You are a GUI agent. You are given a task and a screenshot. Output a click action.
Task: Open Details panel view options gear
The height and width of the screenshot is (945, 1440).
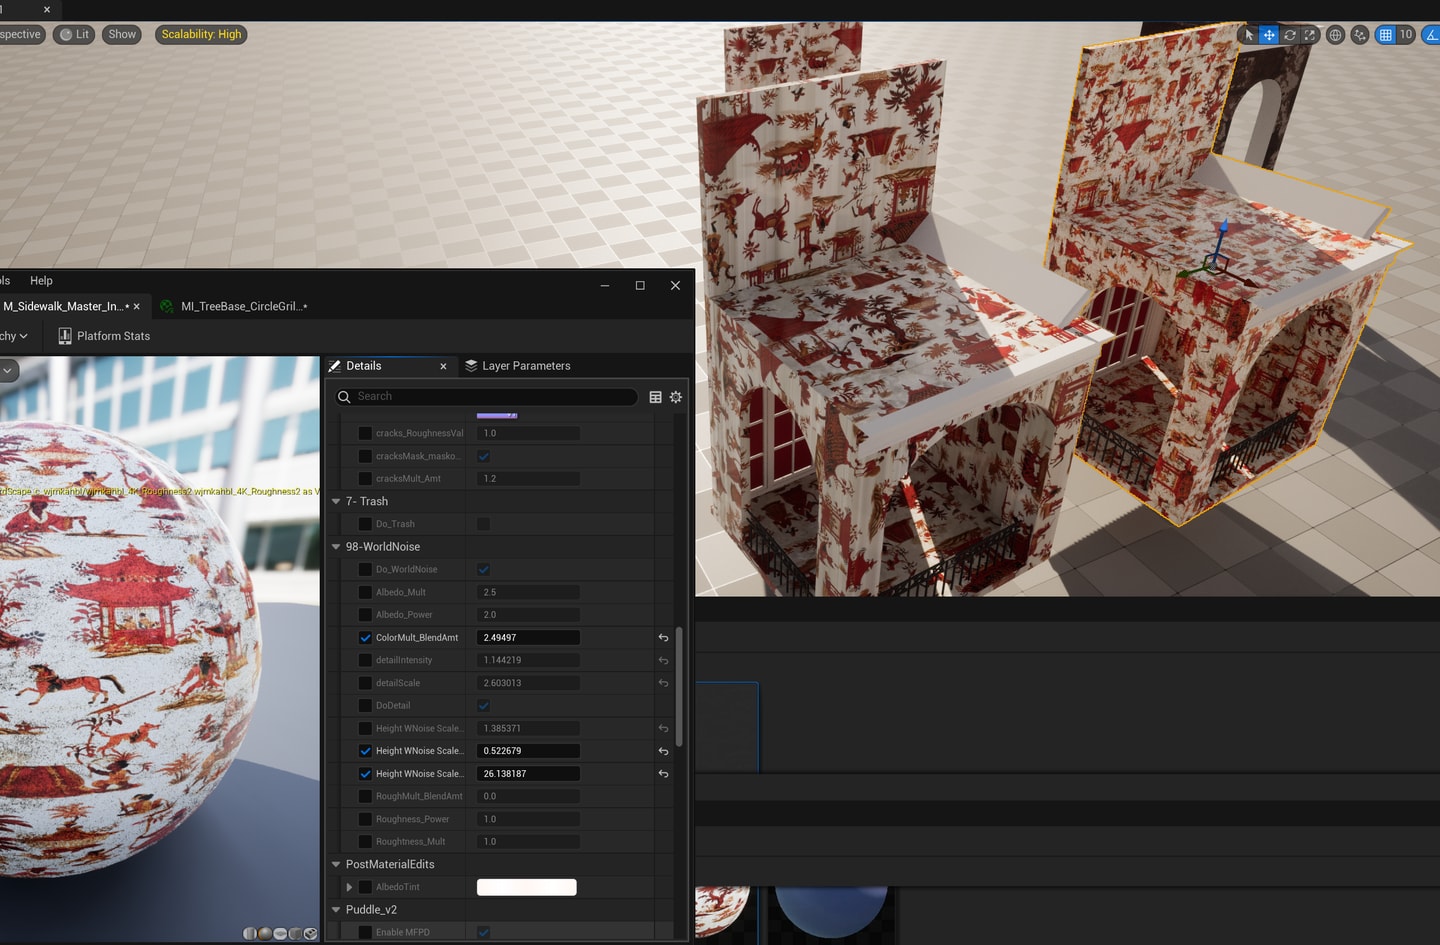(x=676, y=397)
